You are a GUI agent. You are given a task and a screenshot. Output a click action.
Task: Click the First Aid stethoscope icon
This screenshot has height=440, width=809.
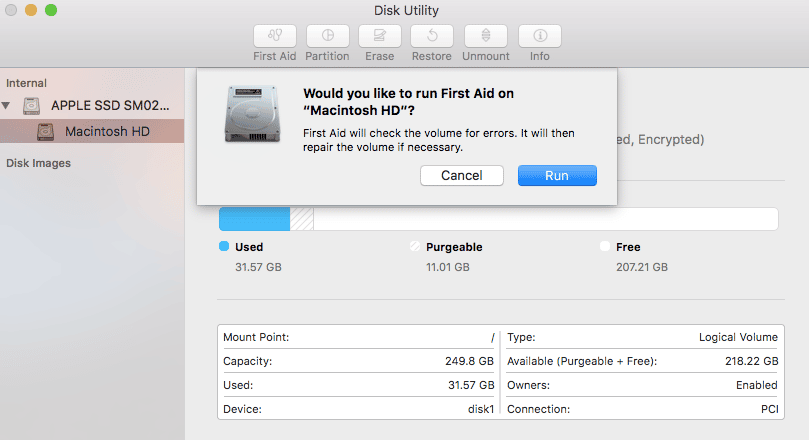(x=274, y=36)
